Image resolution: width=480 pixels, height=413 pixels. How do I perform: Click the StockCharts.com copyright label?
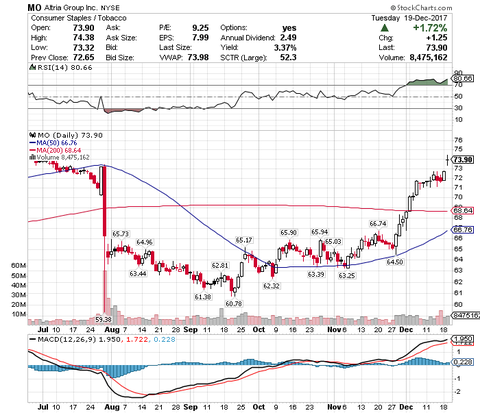point(421,8)
